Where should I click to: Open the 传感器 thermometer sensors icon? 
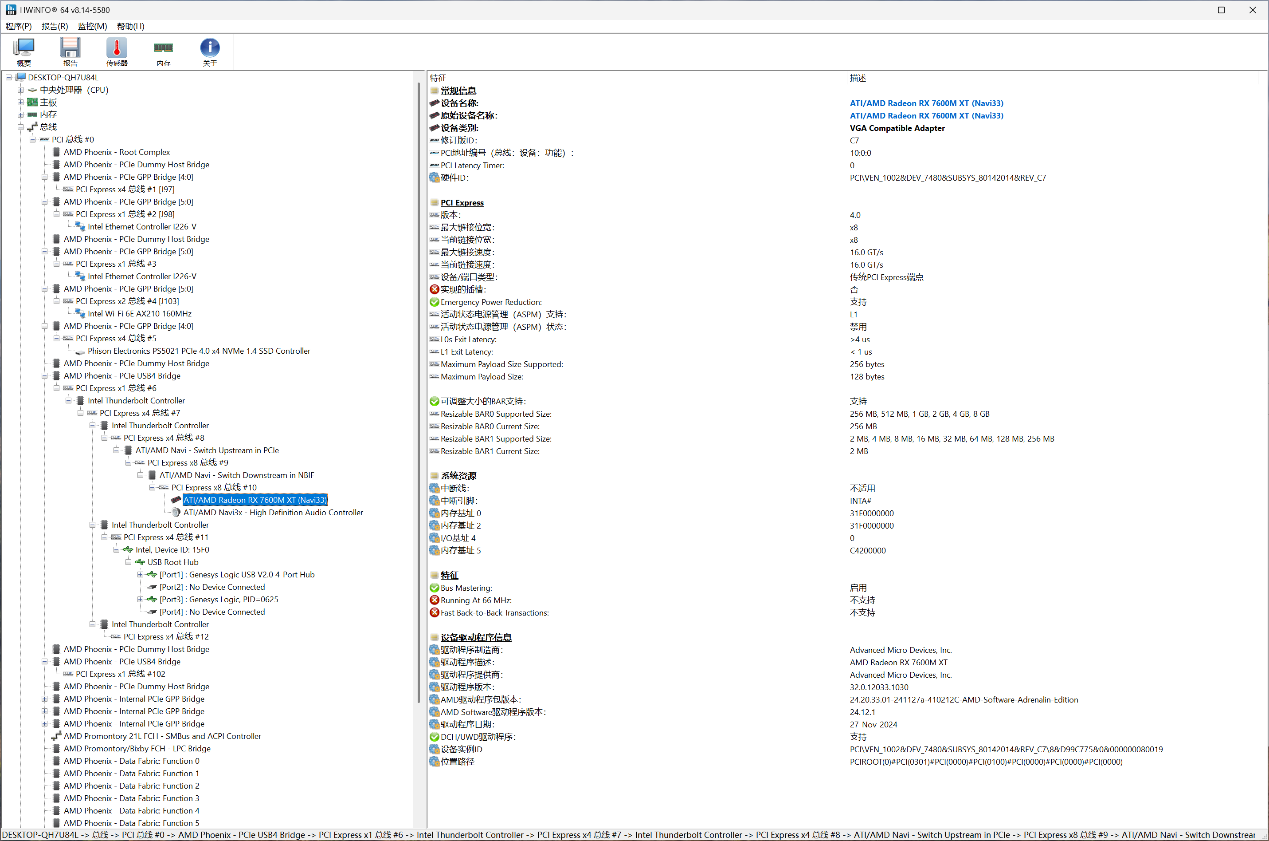[x=117, y=51]
